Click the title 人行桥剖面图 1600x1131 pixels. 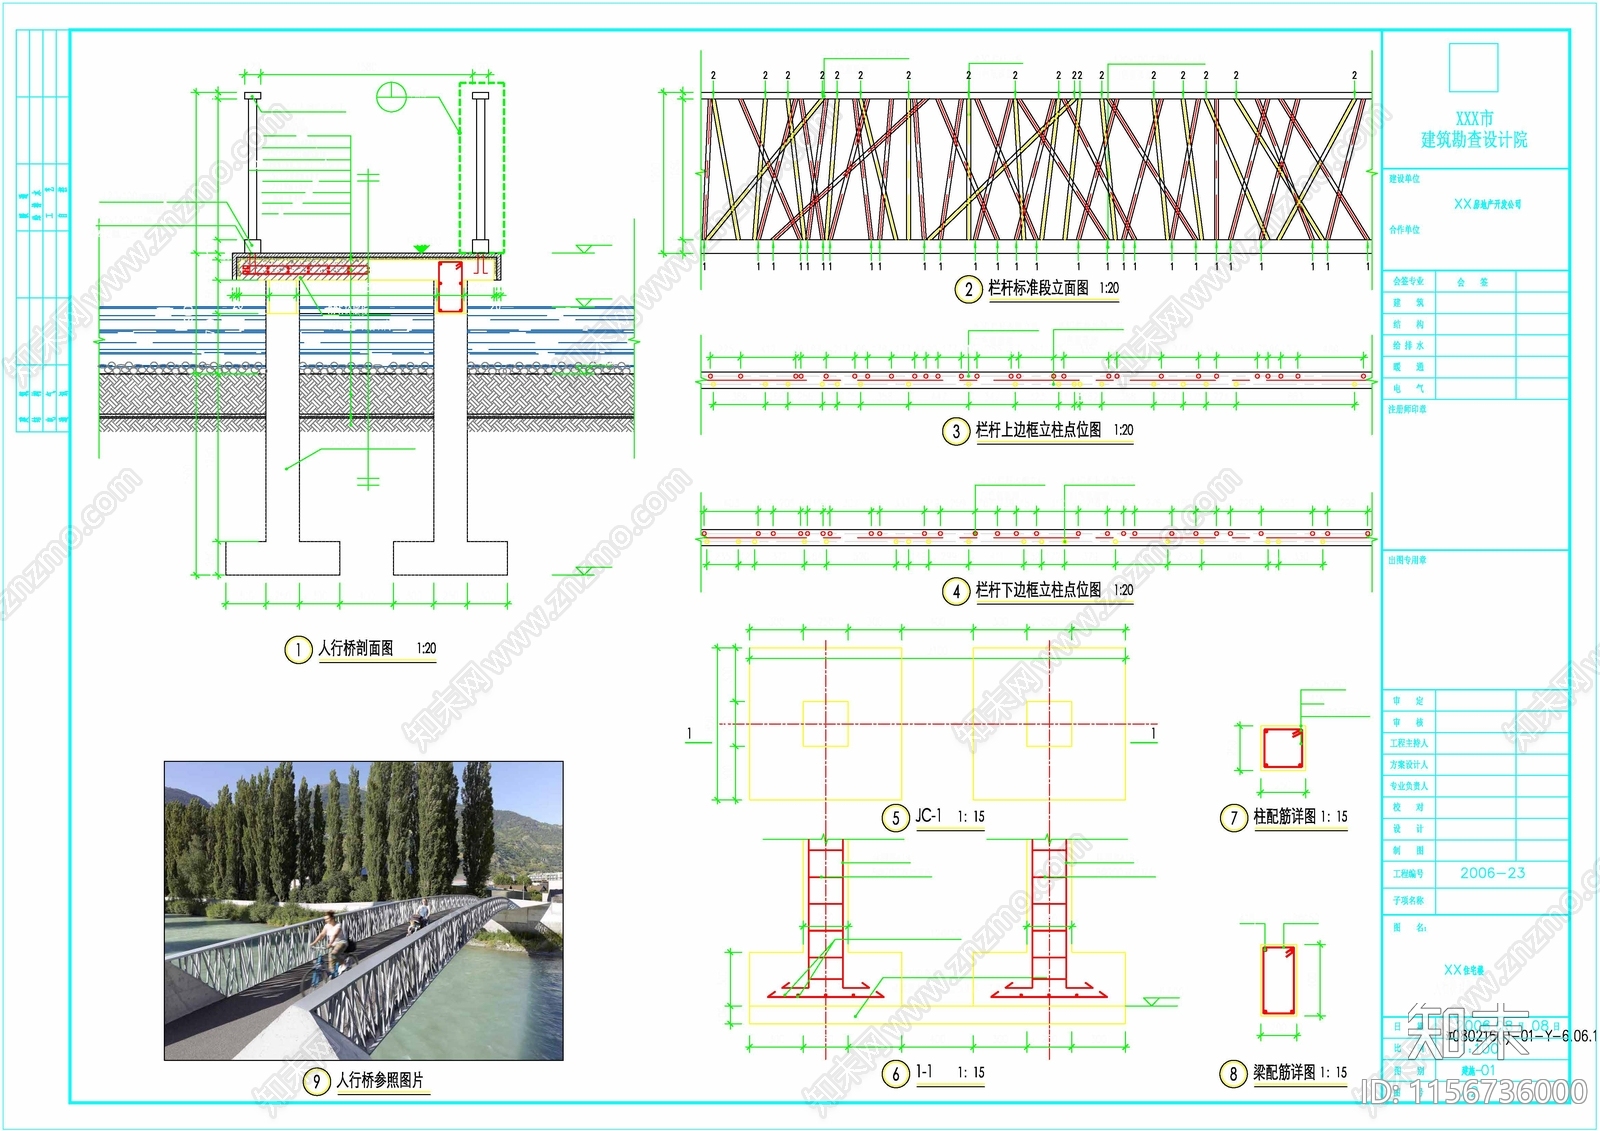pyautogui.click(x=356, y=649)
